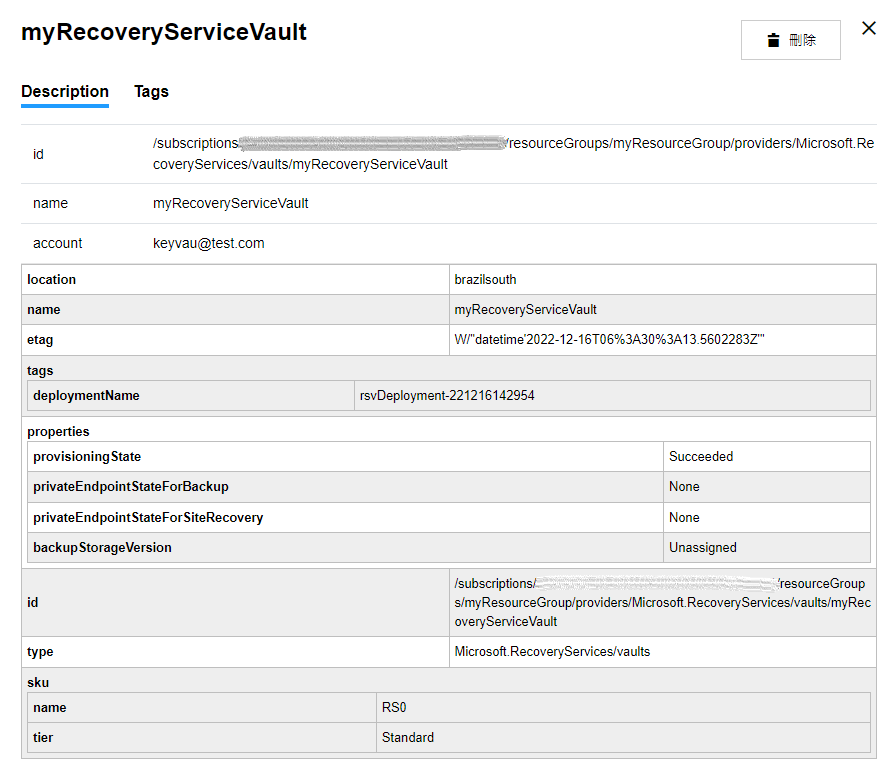Viewport: 895px width, 775px height.
Task: Click the myRecoveryServiceVault panel title
Action: click(x=164, y=32)
